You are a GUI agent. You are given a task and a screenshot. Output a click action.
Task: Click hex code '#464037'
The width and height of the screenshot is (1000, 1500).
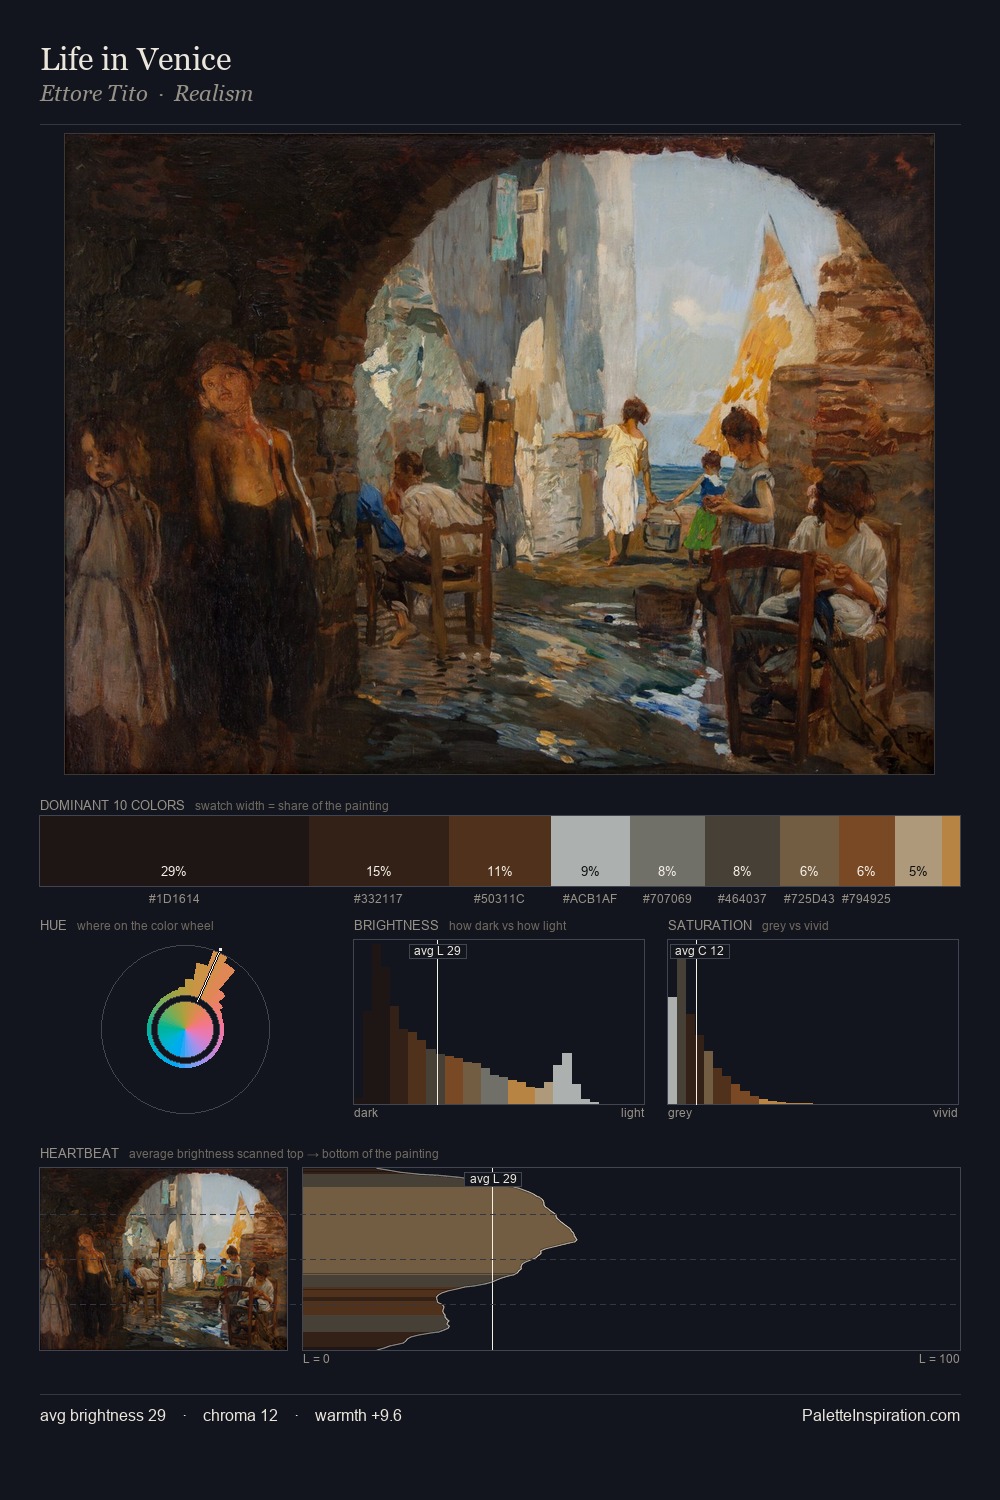pos(742,899)
